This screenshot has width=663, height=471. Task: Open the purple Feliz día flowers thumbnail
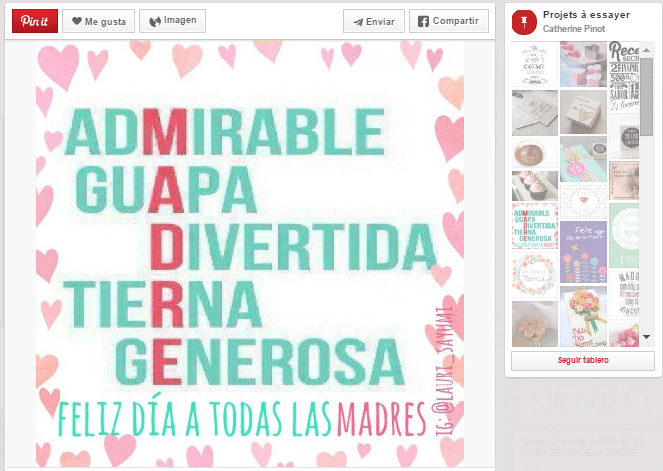(x=583, y=243)
